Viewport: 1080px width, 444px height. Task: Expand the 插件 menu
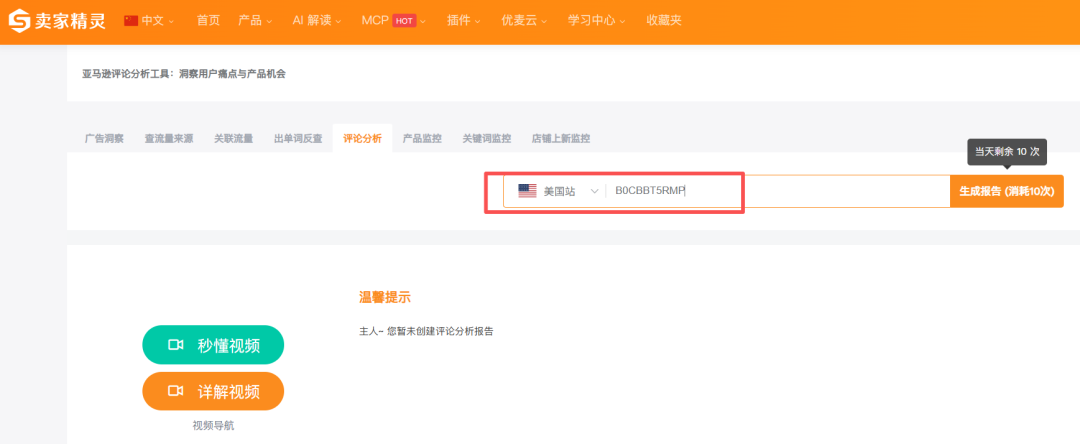[x=464, y=21]
